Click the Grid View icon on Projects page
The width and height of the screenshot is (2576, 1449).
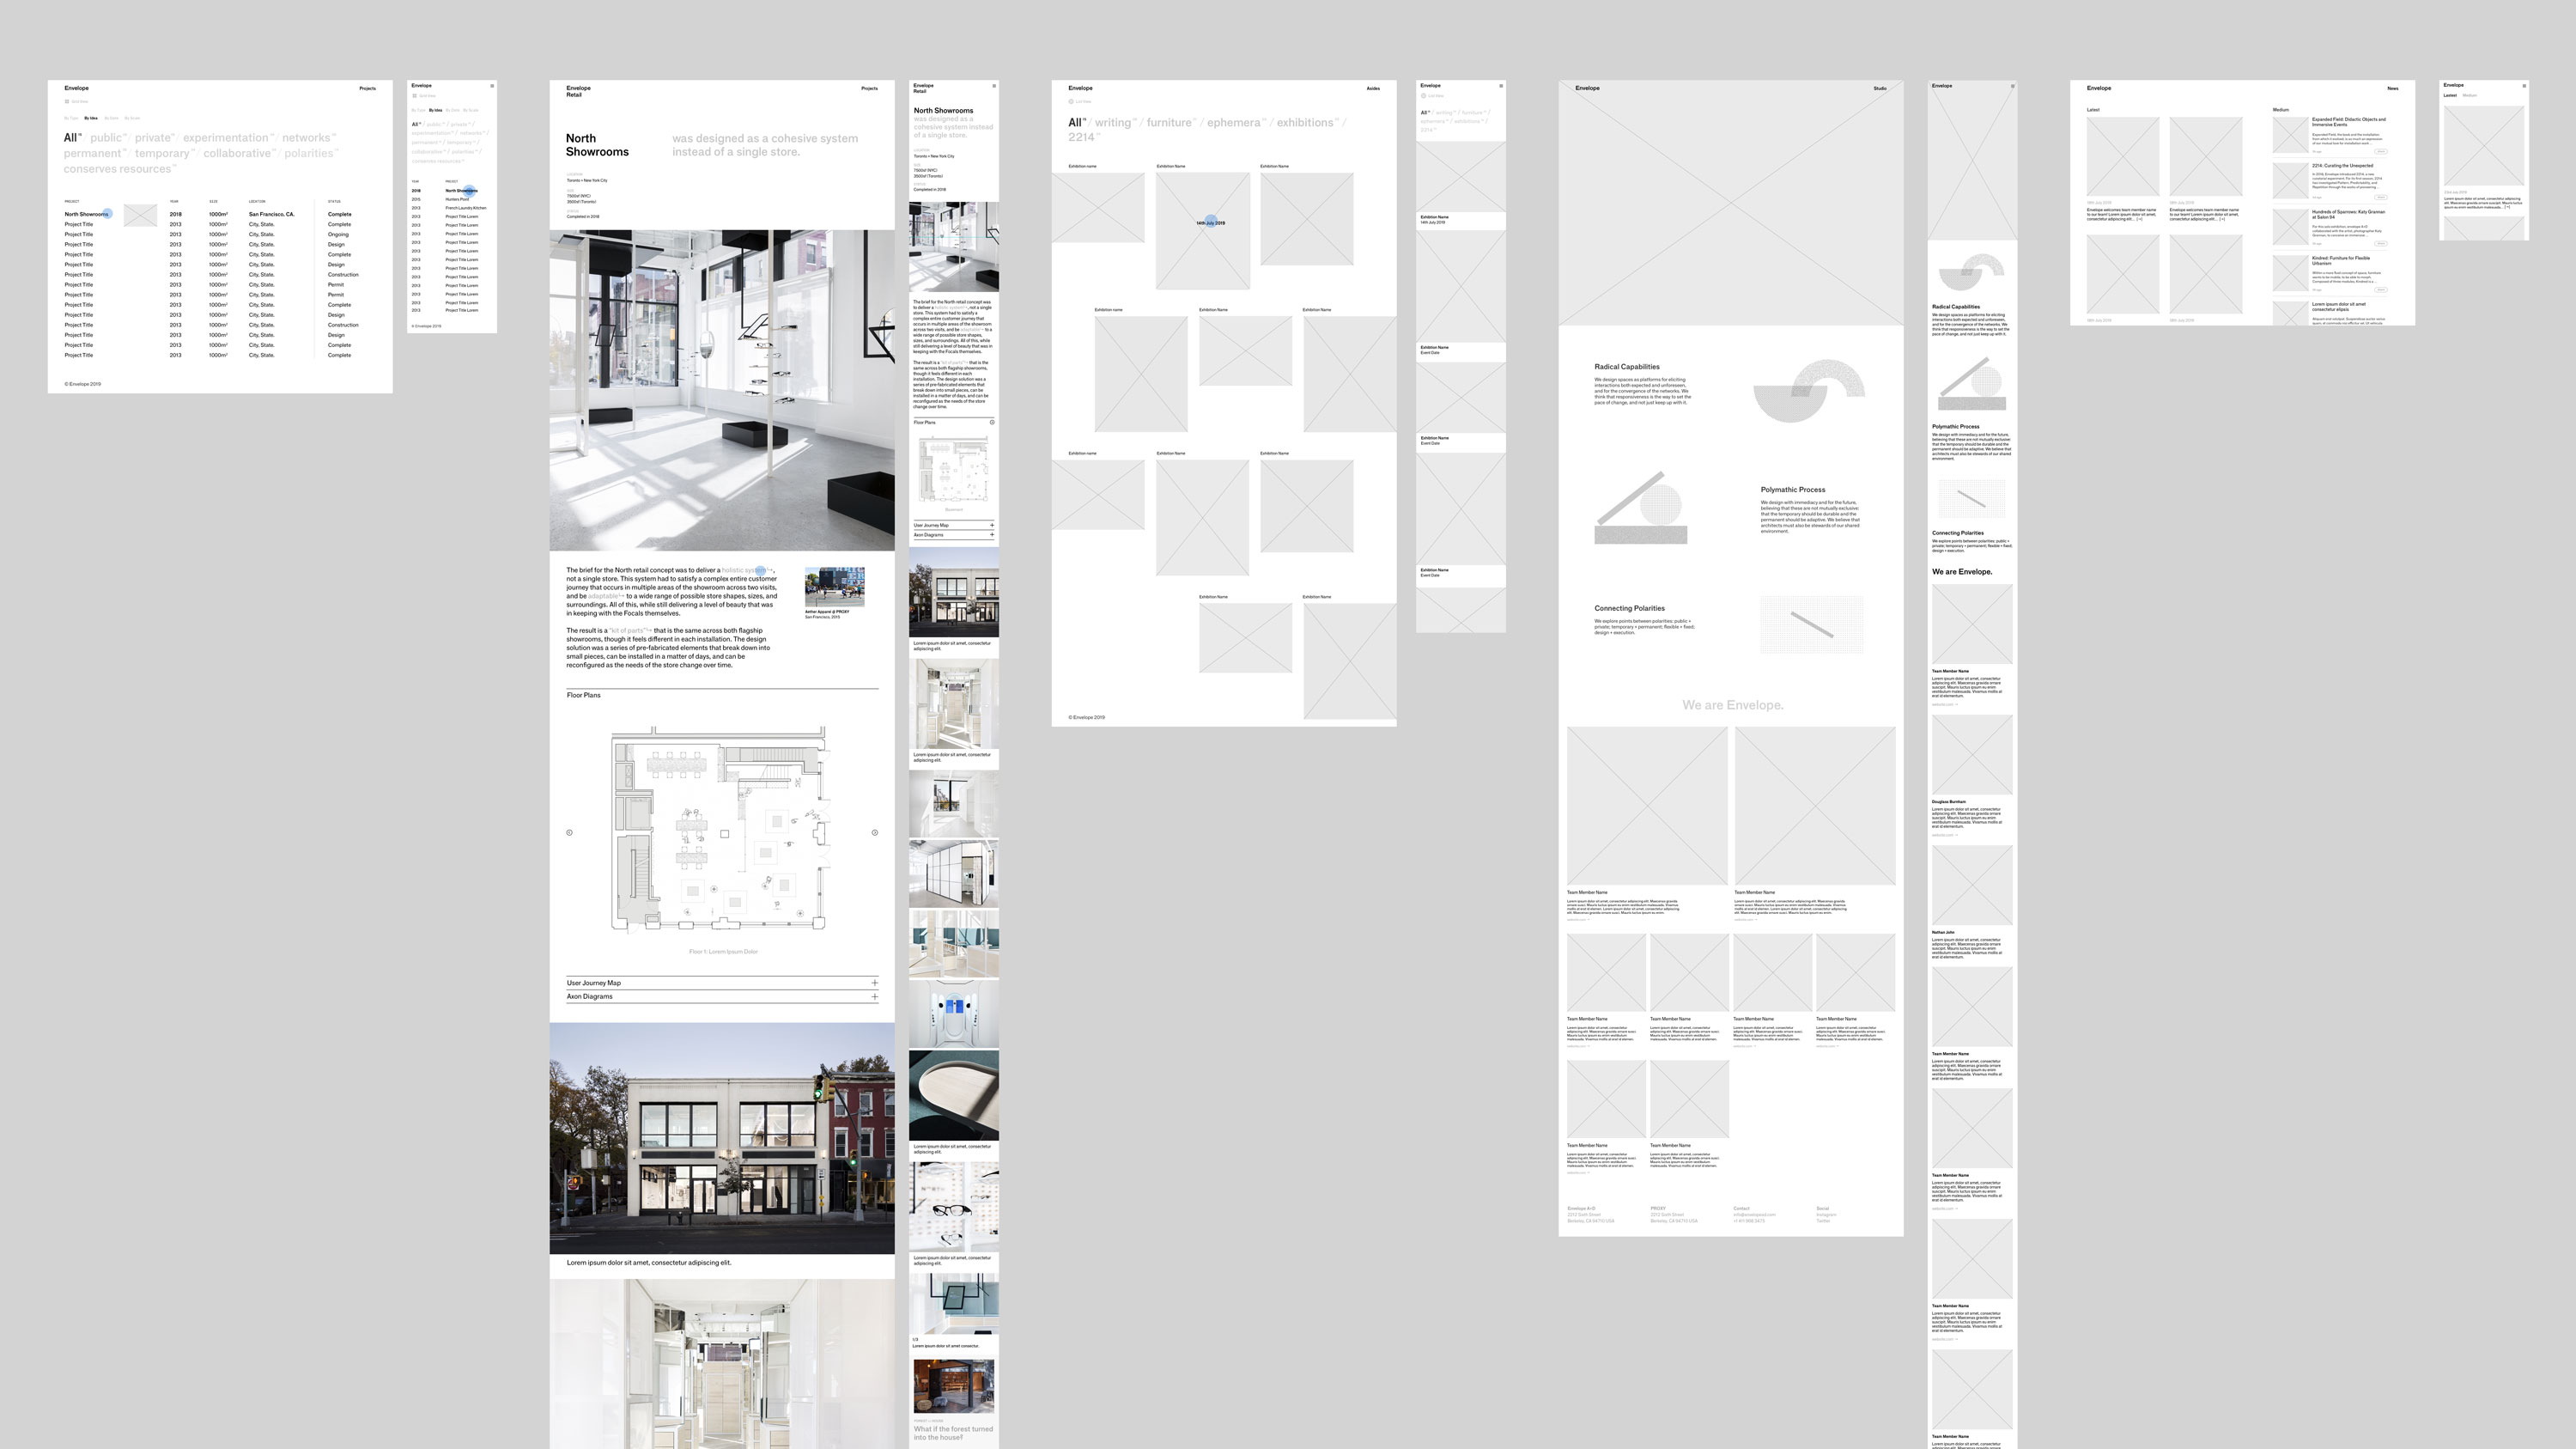tap(67, 101)
